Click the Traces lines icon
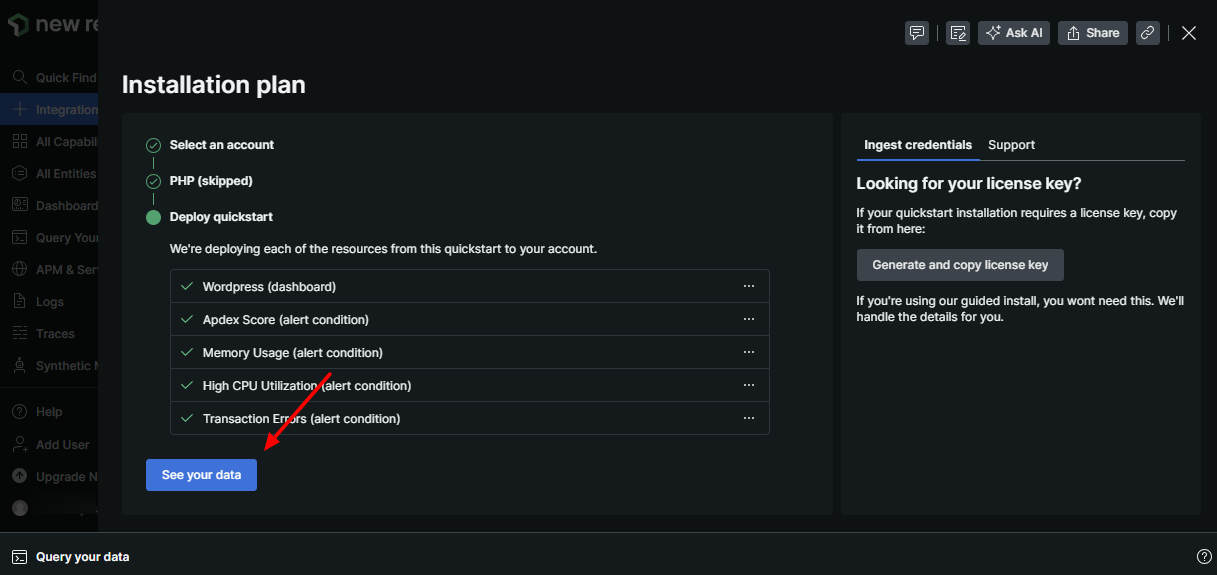Screen dimensions: 1217x575 (x=19, y=334)
